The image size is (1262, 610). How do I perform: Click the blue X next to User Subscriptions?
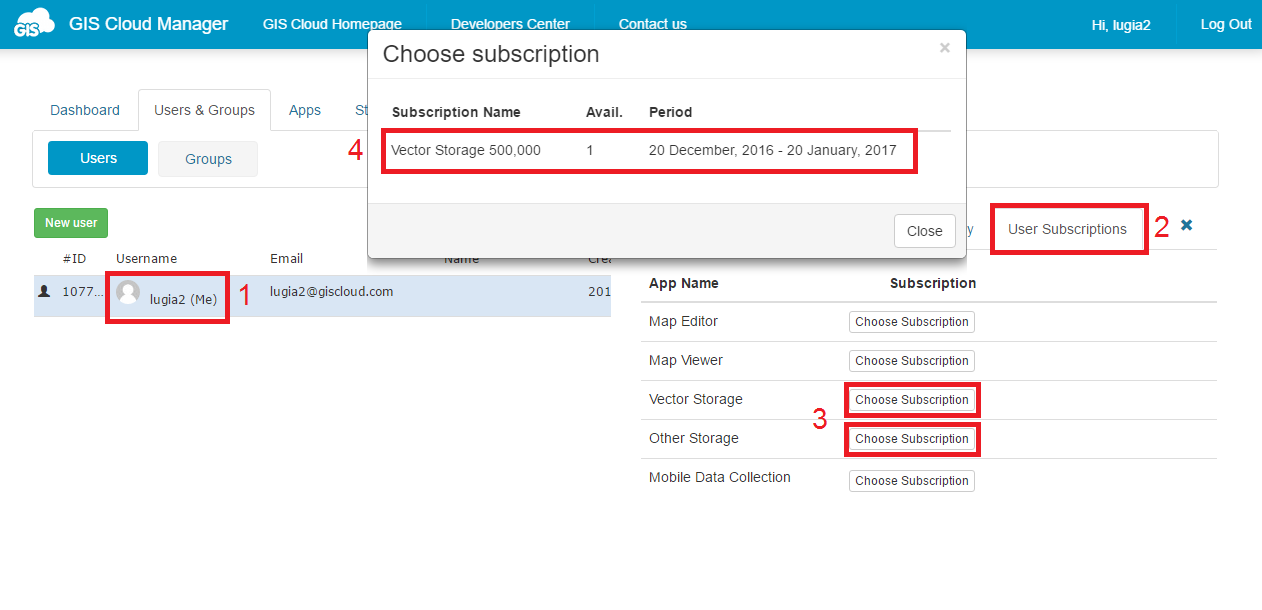[x=1186, y=226]
